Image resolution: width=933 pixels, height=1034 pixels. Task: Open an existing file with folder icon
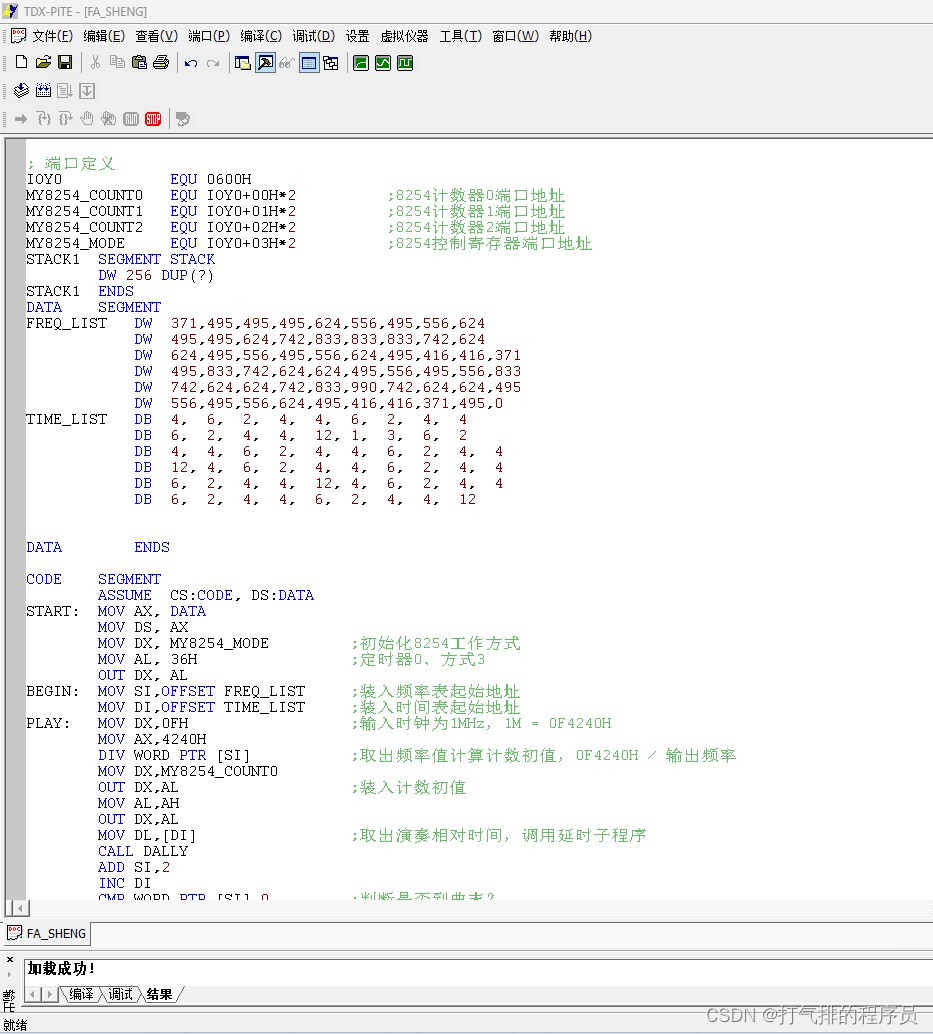point(43,62)
